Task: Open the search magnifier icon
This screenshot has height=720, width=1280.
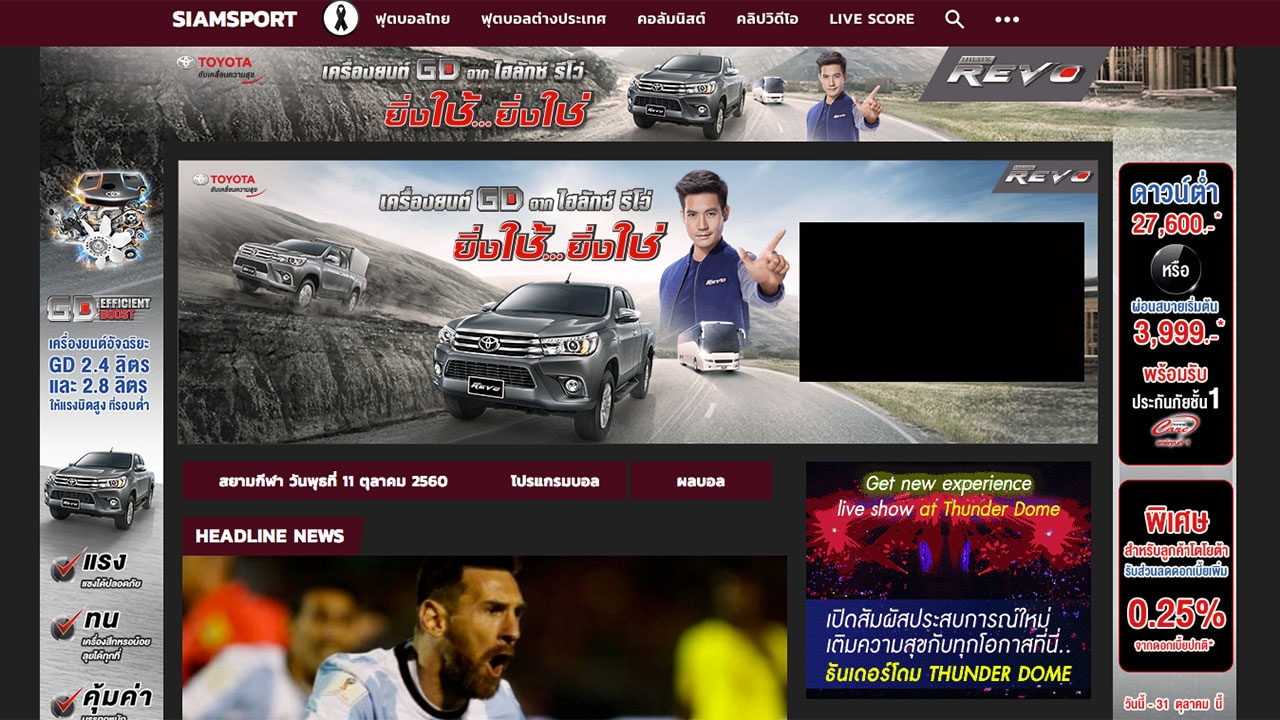Action: point(954,19)
